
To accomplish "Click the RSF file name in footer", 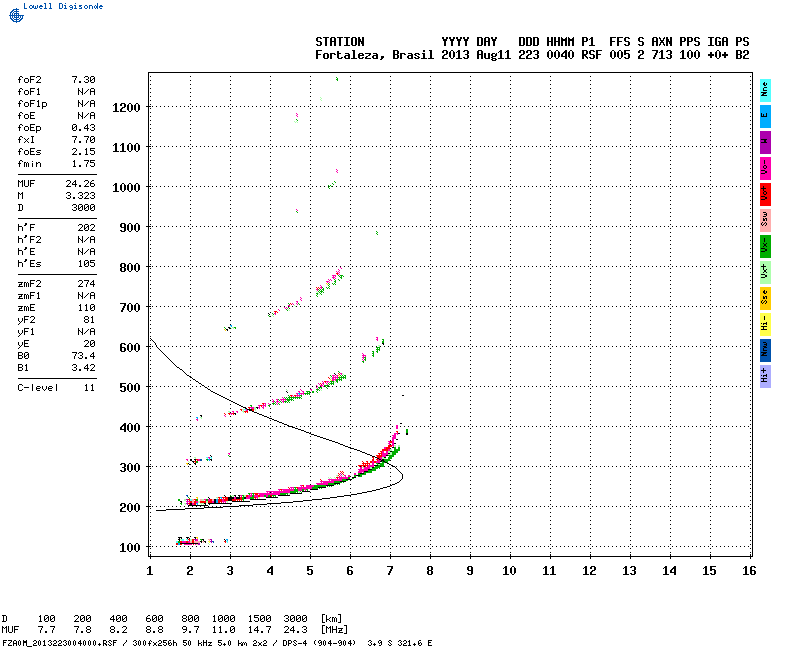I will click(60, 643).
